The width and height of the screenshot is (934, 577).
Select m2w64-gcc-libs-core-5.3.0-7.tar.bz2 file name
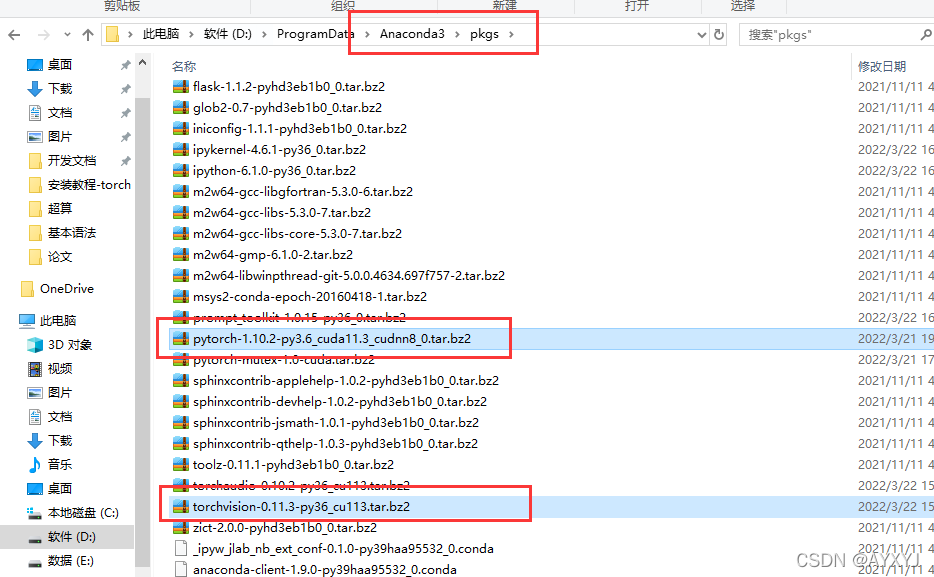(x=297, y=233)
